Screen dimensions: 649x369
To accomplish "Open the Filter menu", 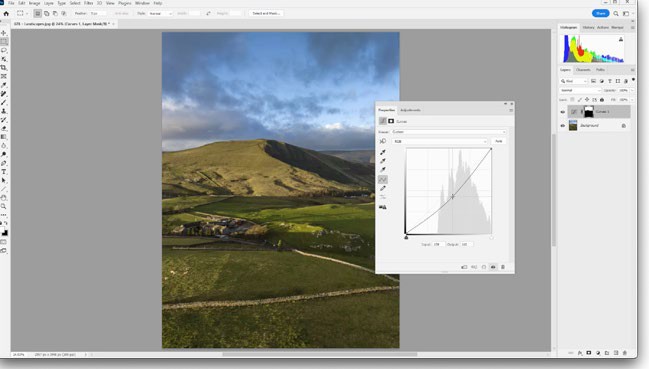I will click(89, 3).
